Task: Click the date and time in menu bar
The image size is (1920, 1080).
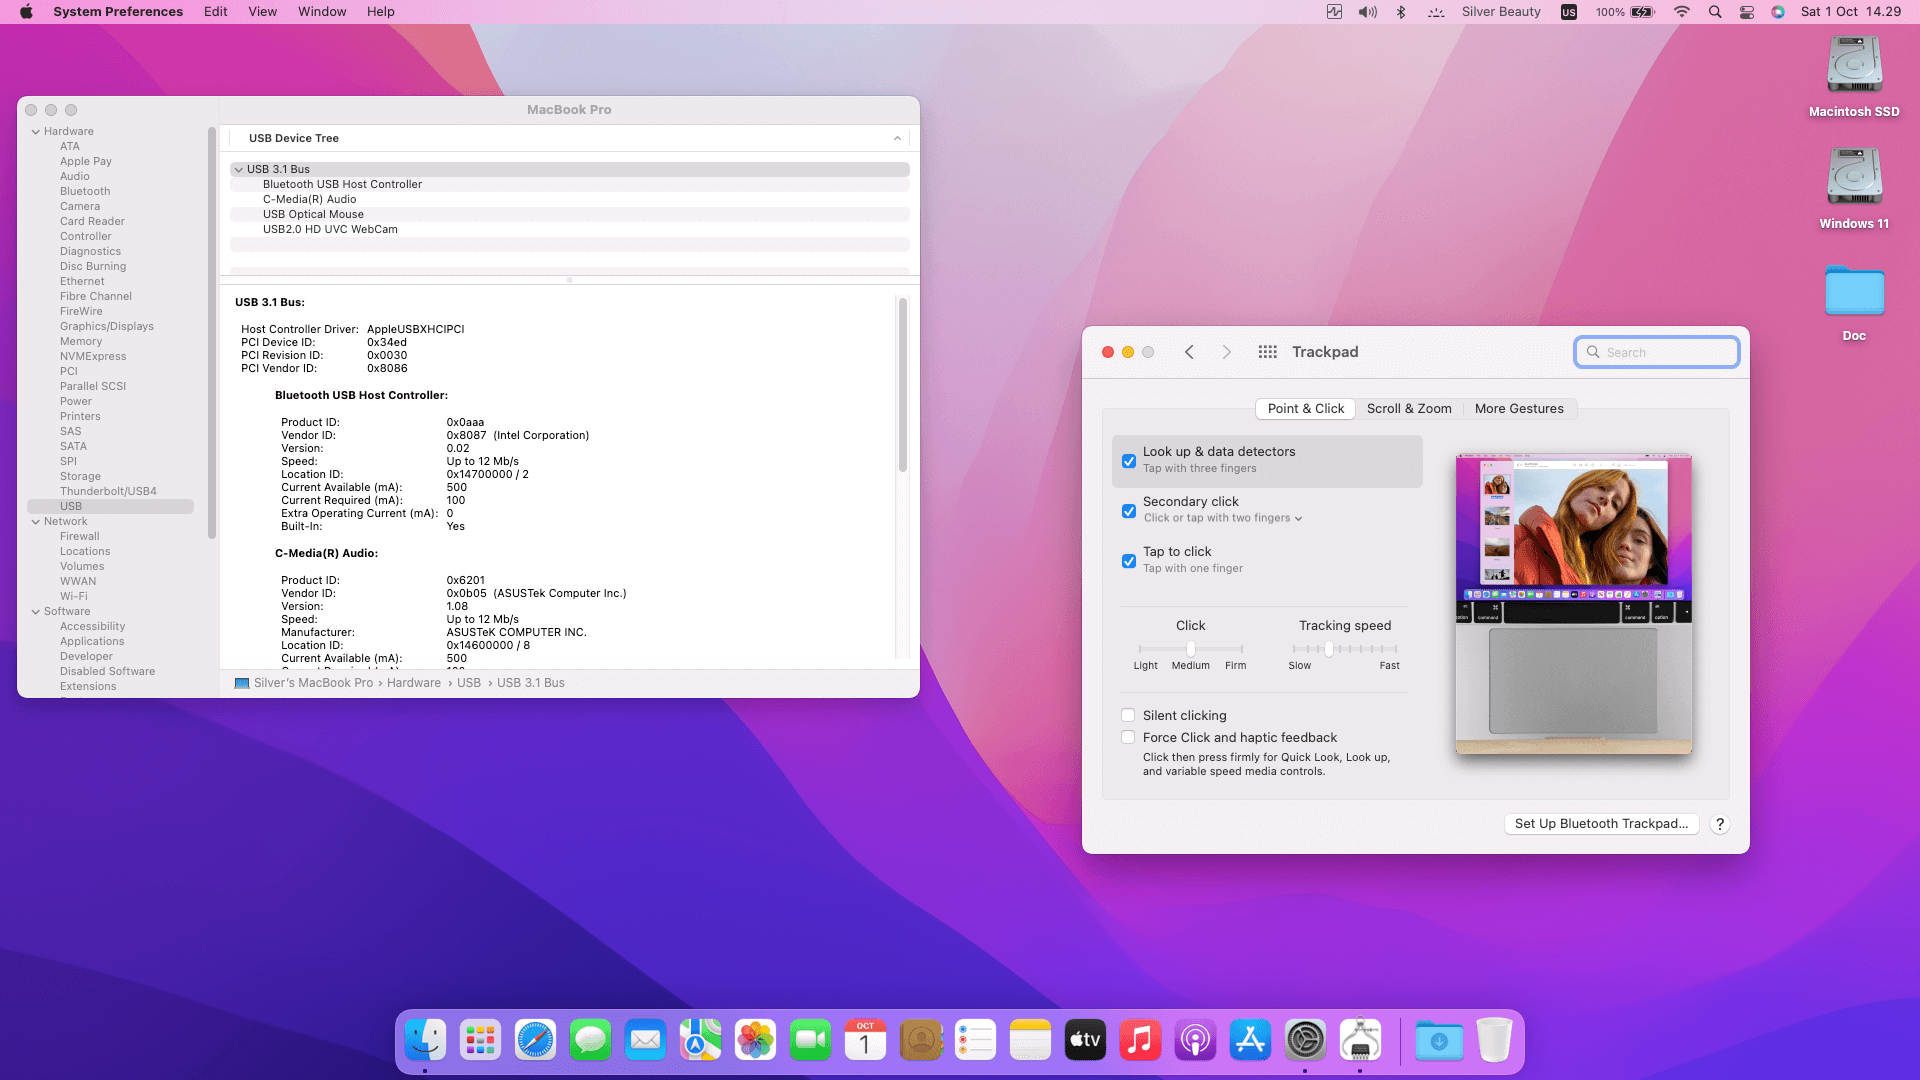Action: pyautogui.click(x=1851, y=12)
